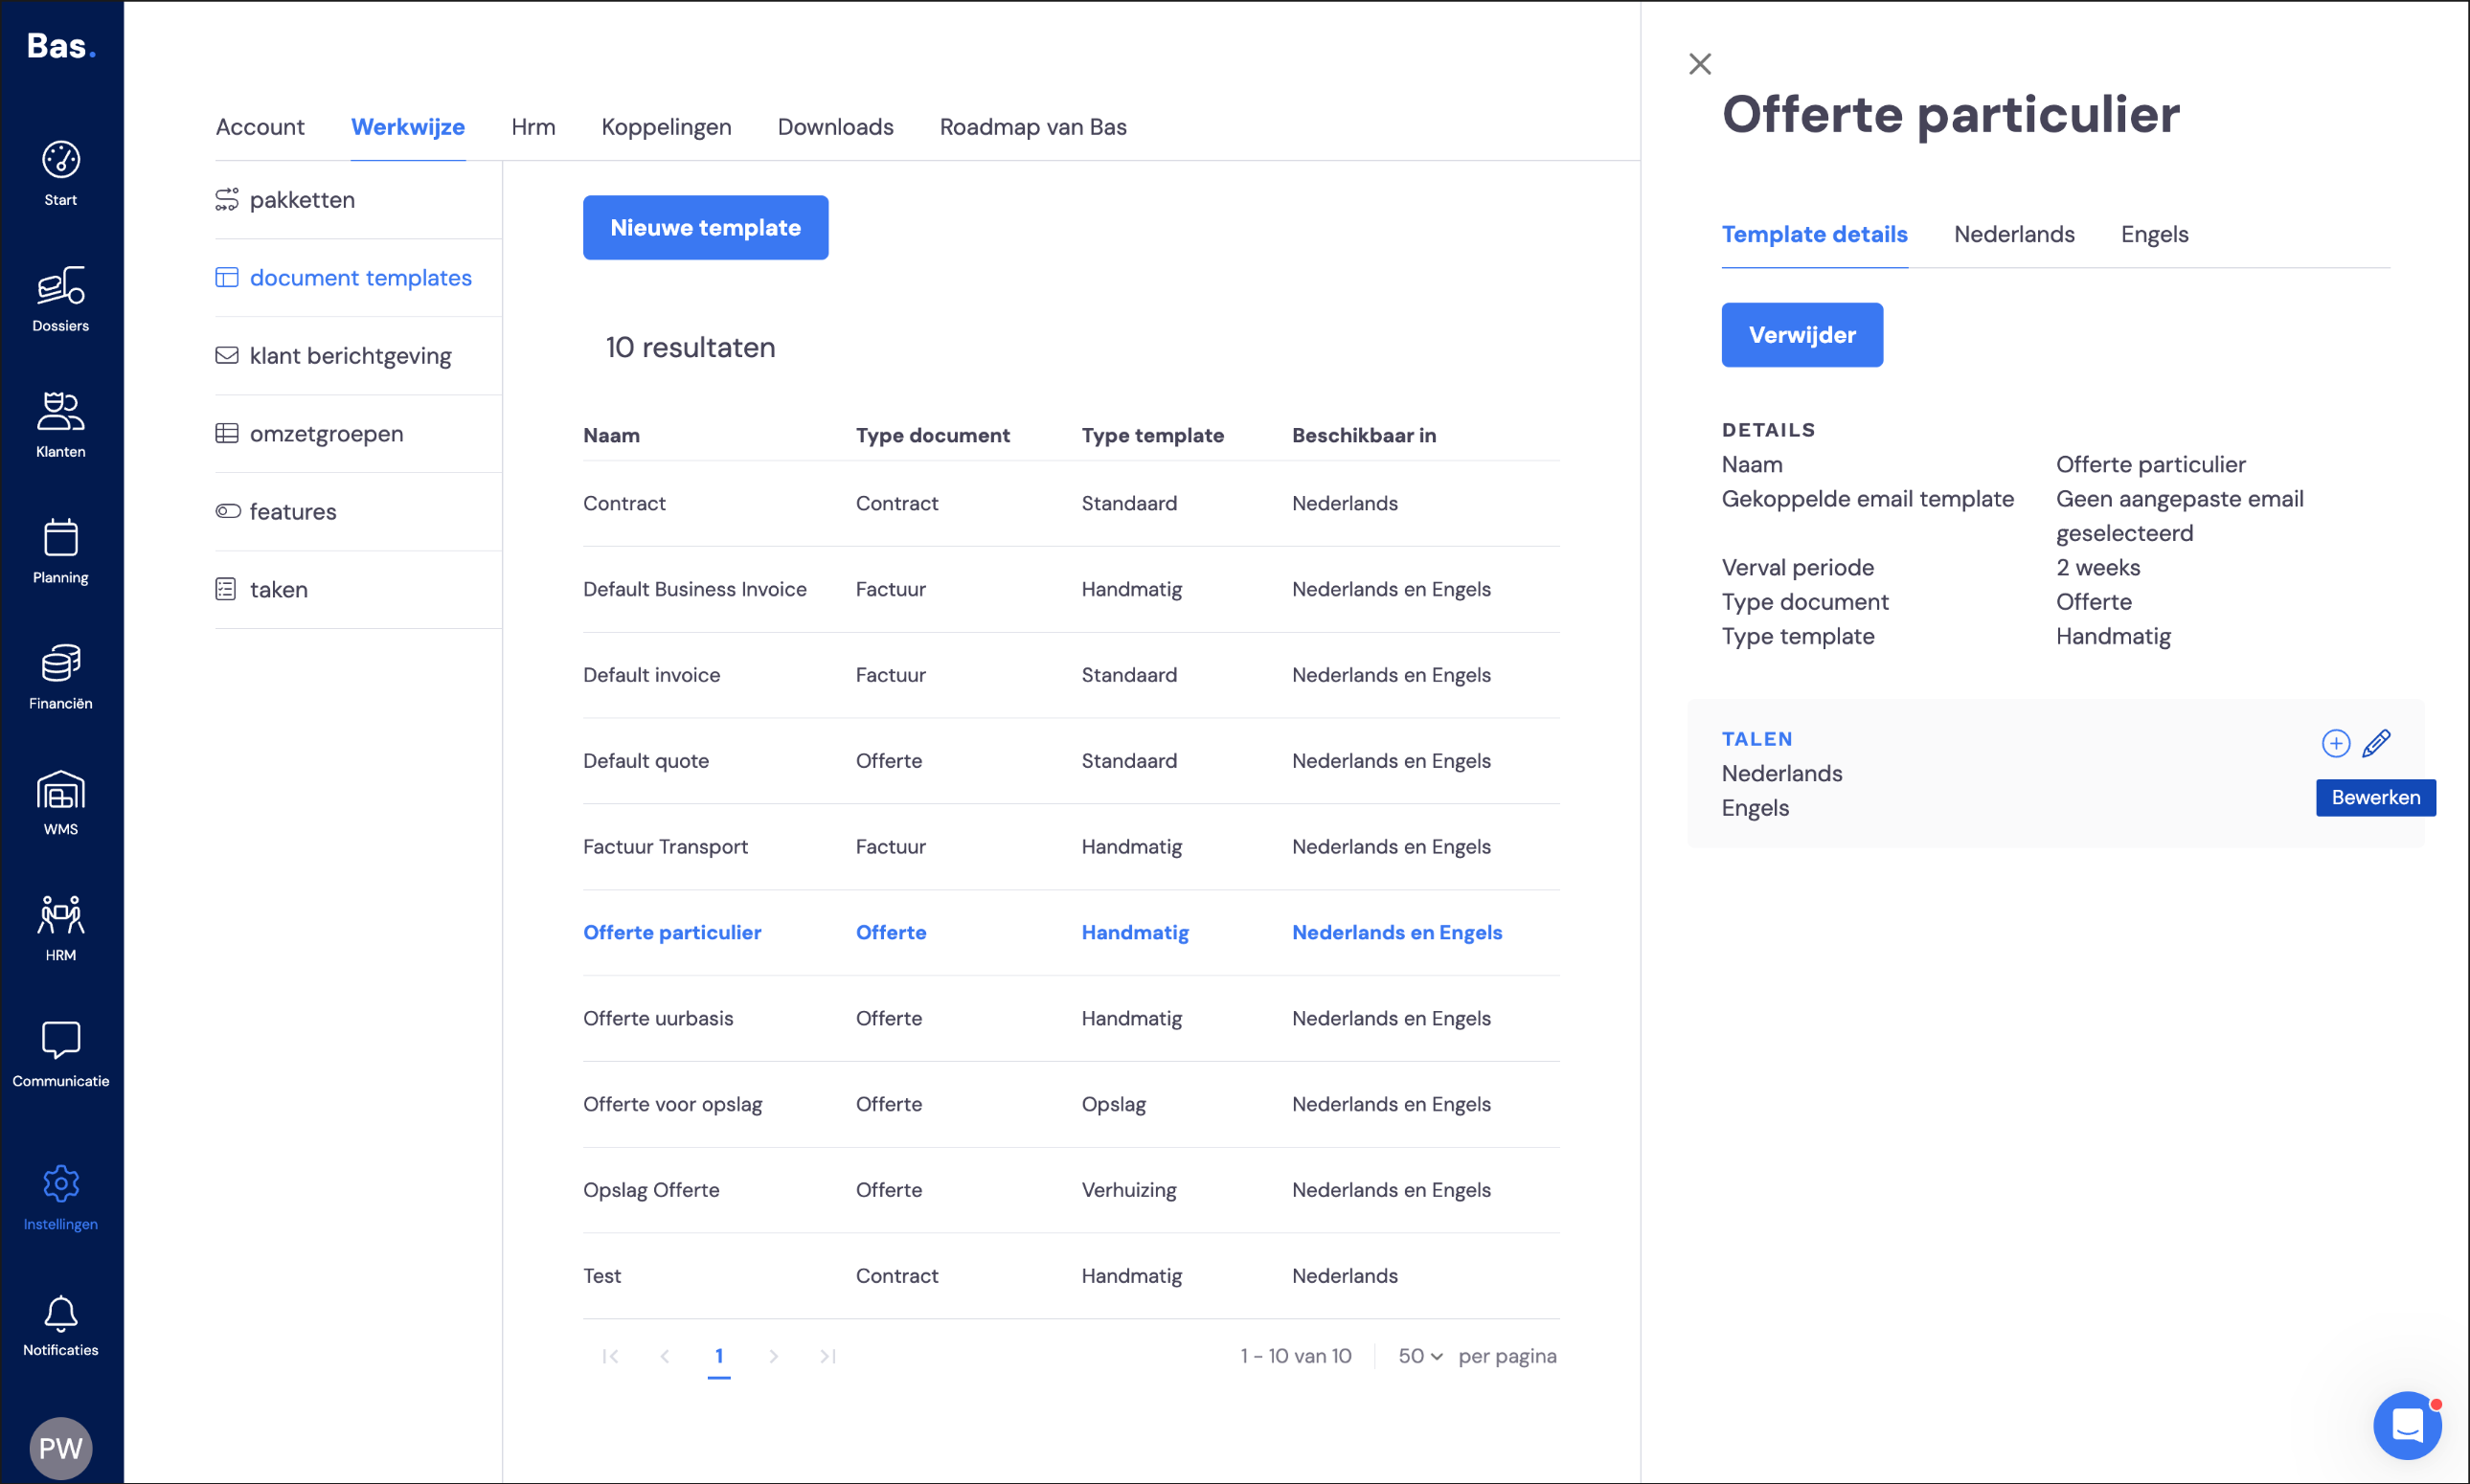
Task: Open pakketten settings item
Action: [x=358, y=200]
